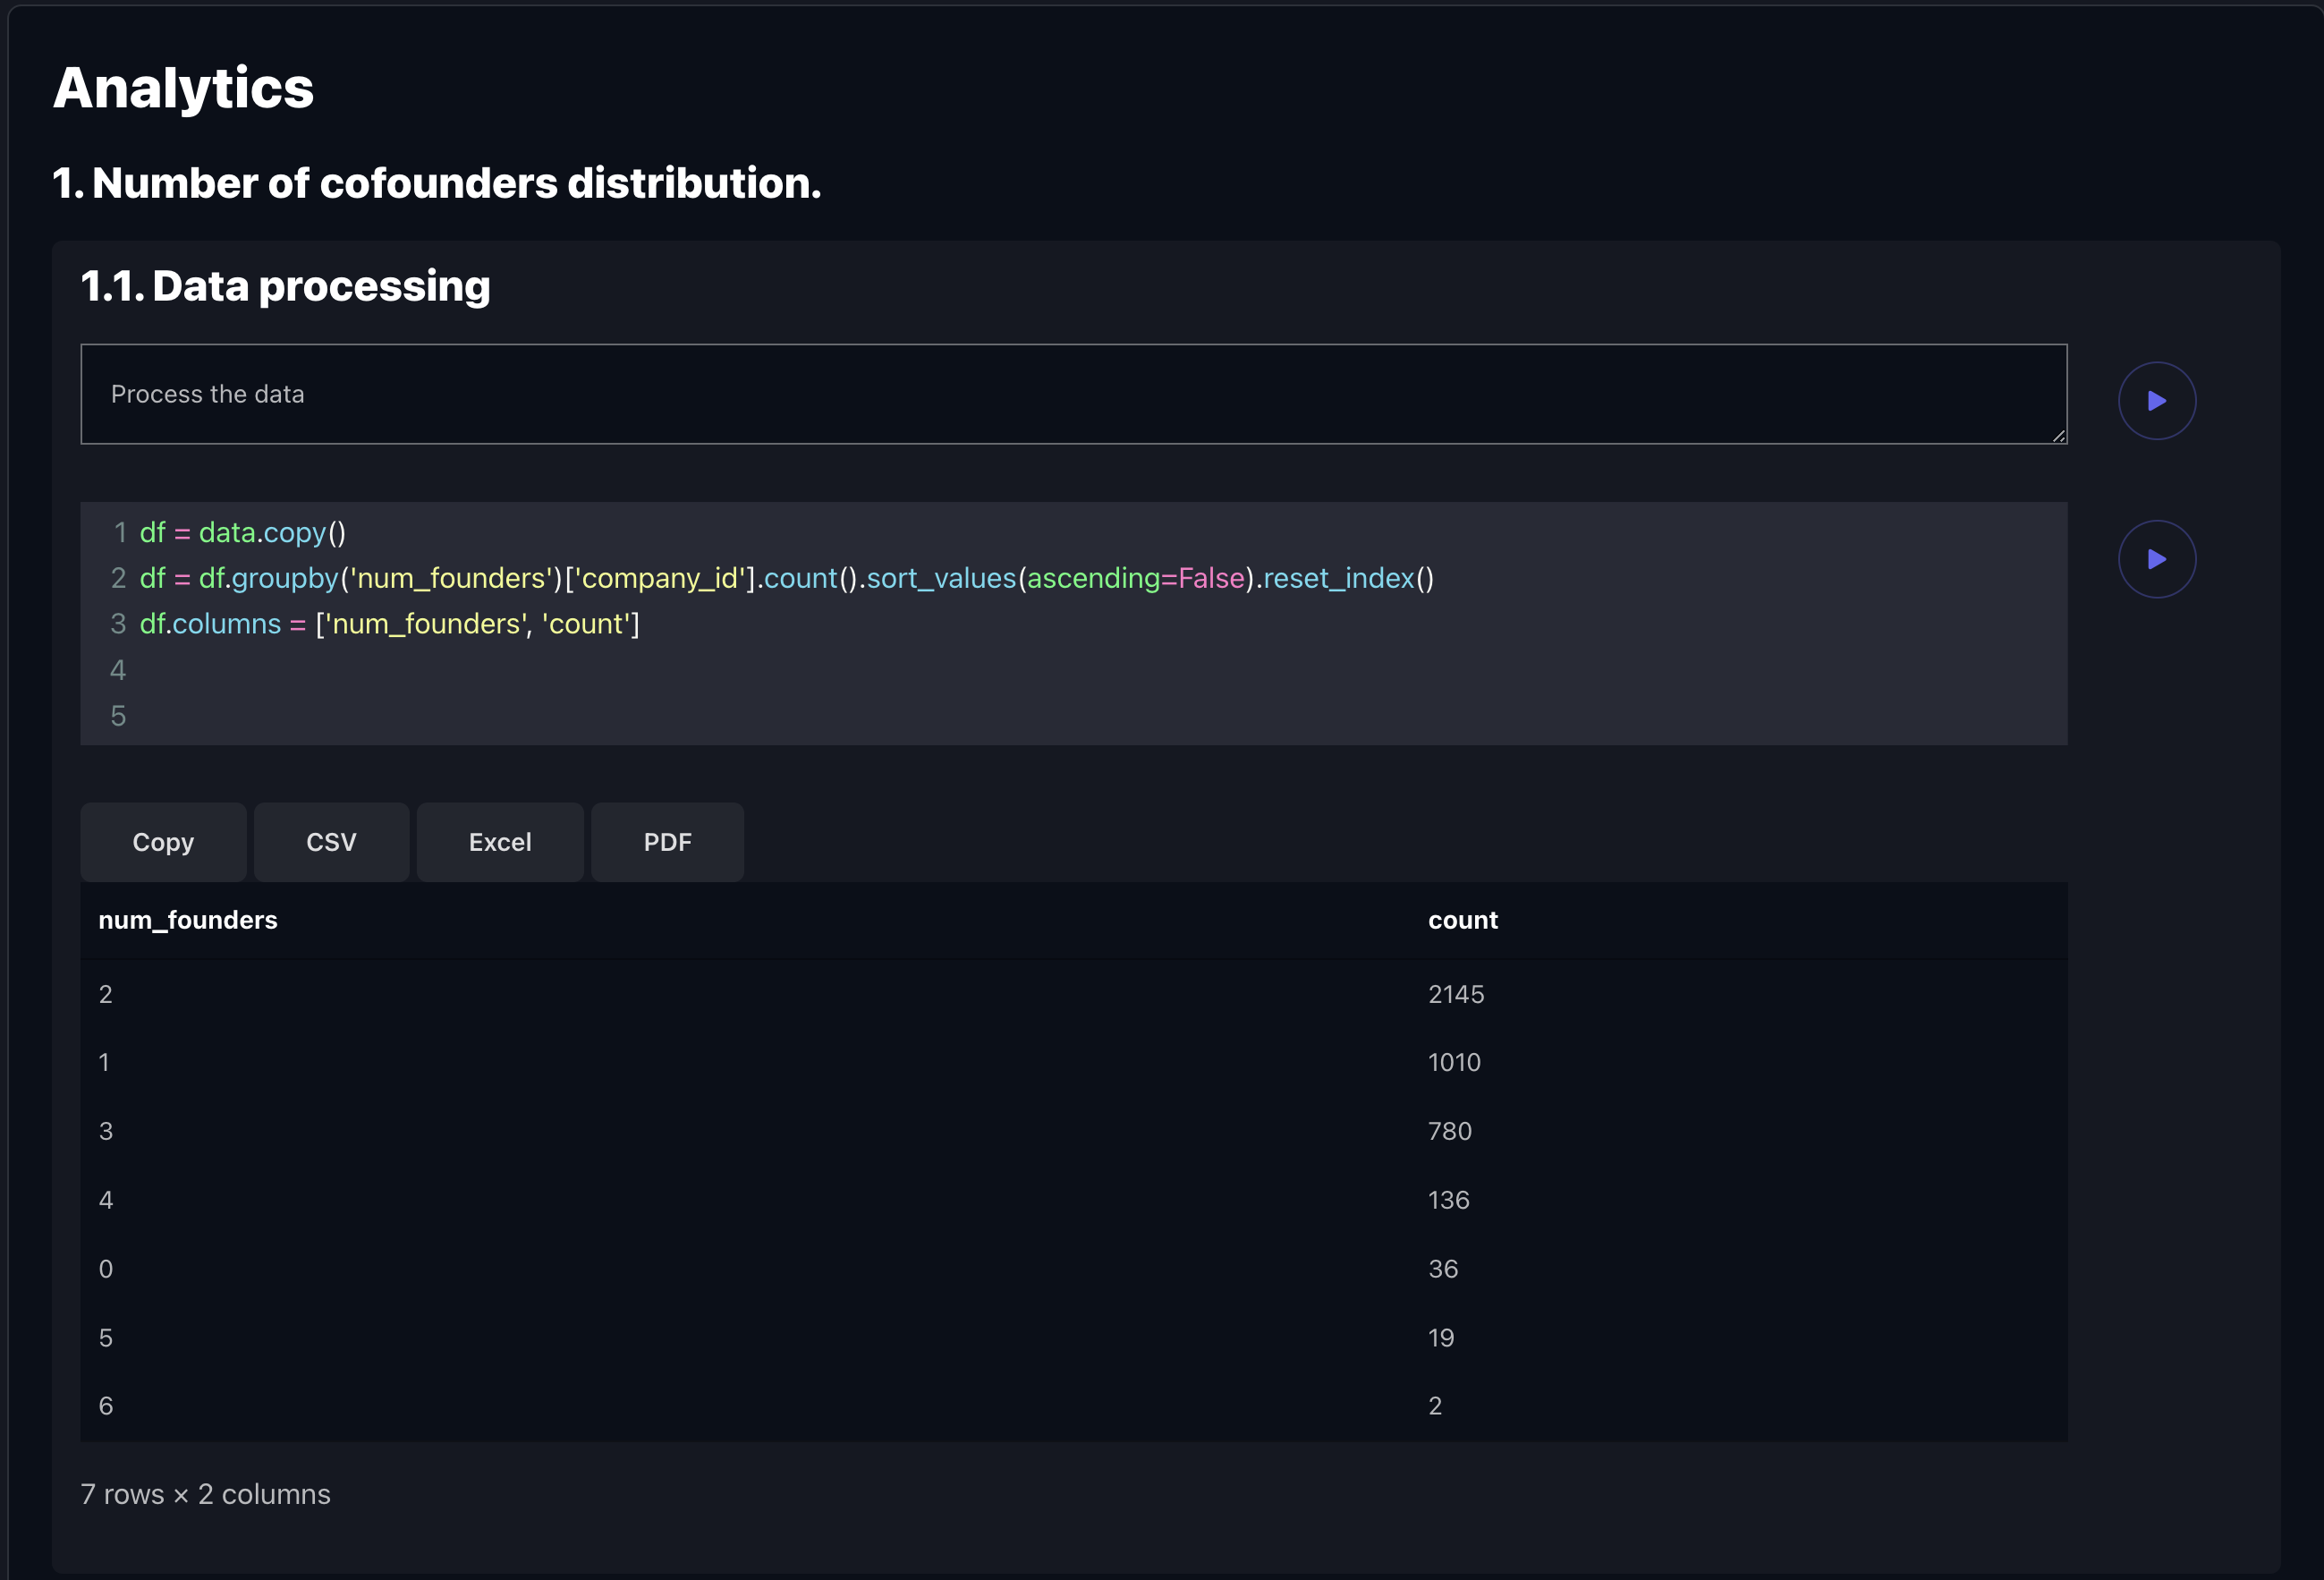This screenshot has width=2324, height=1580.
Task: Export table as CSV
Action: pyautogui.click(x=331, y=842)
